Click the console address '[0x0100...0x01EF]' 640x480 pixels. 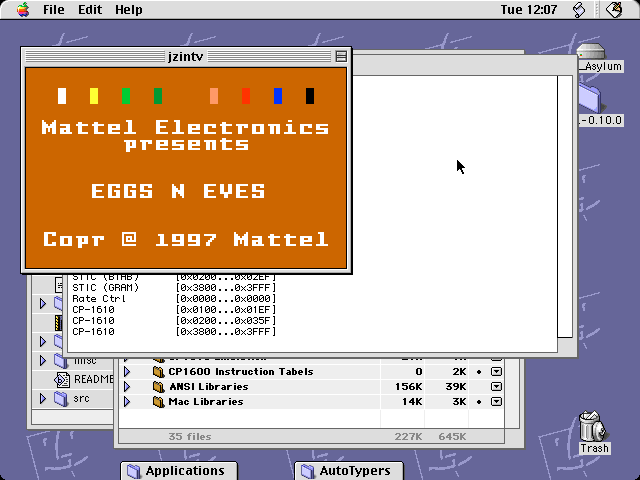(226, 310)
